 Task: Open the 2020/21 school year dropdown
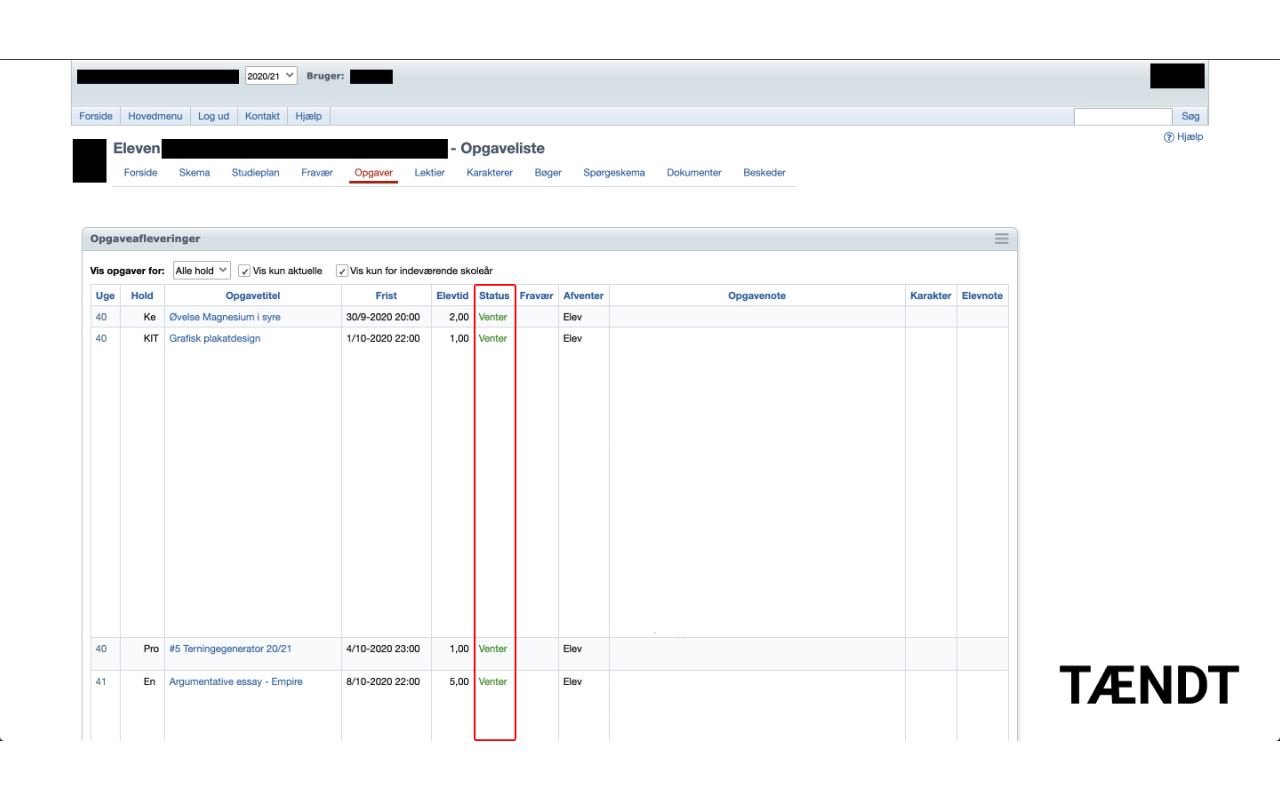pyautogui.click(x=271, y=76)
